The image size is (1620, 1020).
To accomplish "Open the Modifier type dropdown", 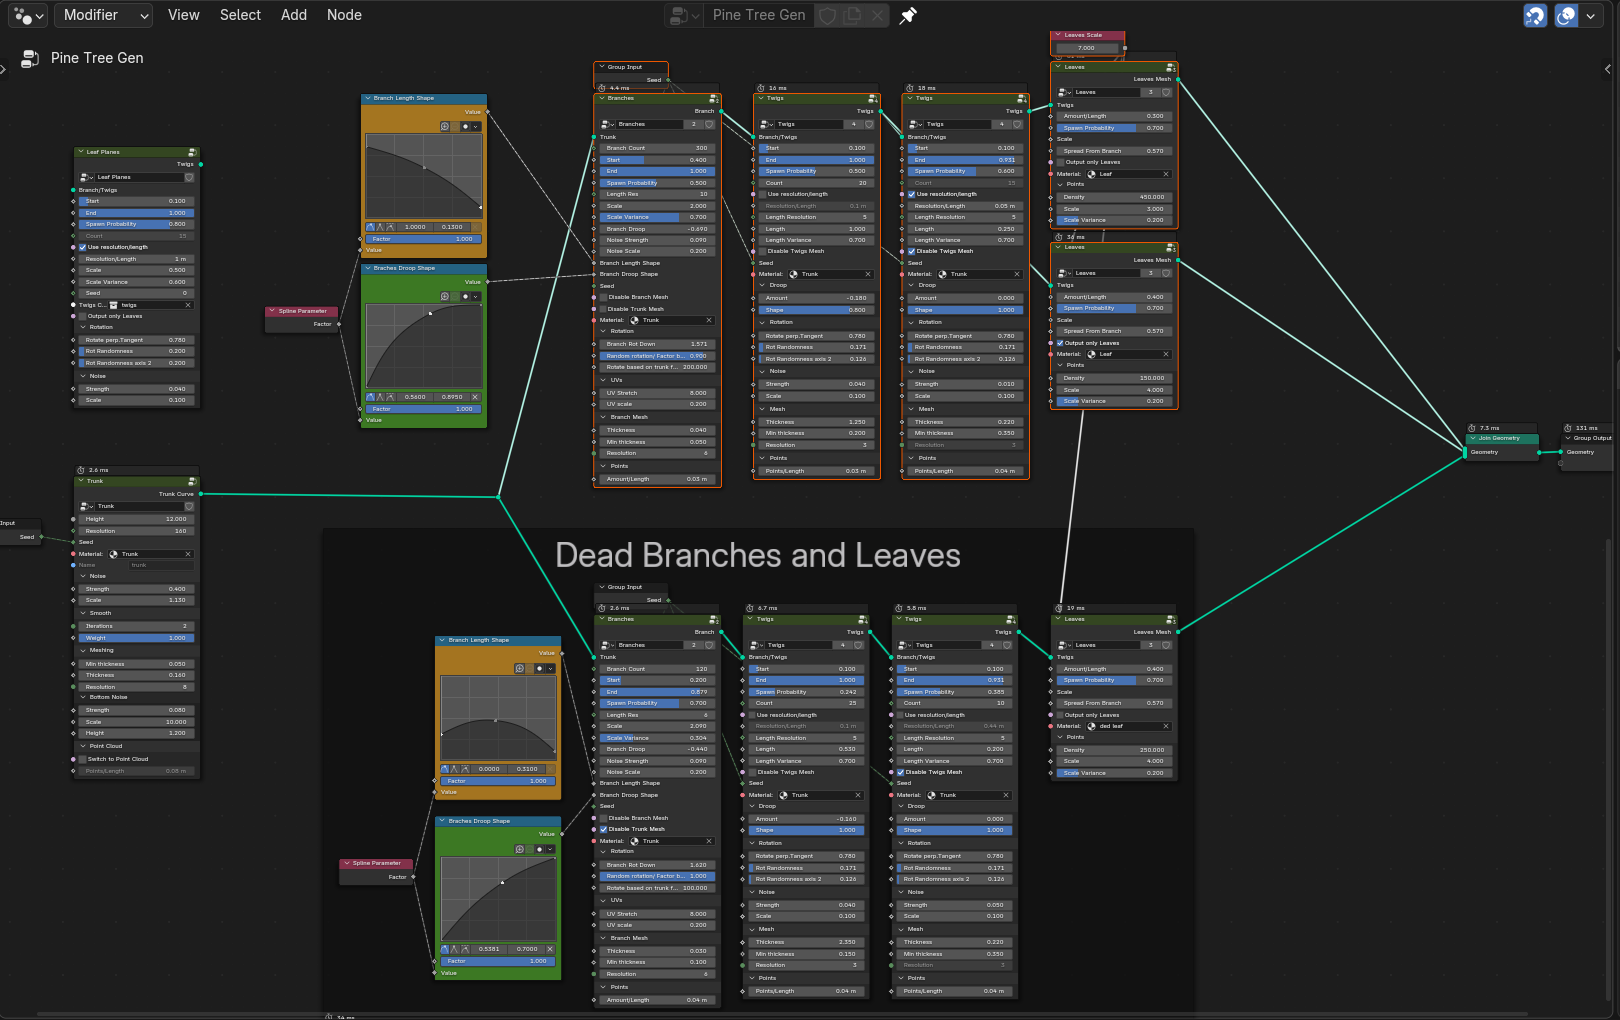I will [104, 15].
